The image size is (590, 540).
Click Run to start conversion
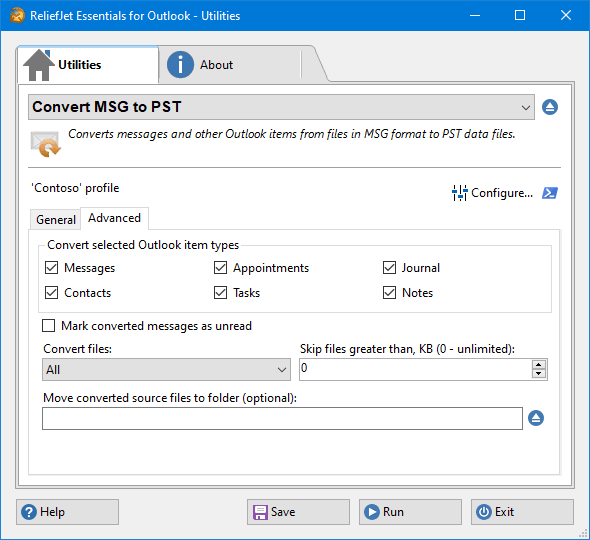point(410,512)
